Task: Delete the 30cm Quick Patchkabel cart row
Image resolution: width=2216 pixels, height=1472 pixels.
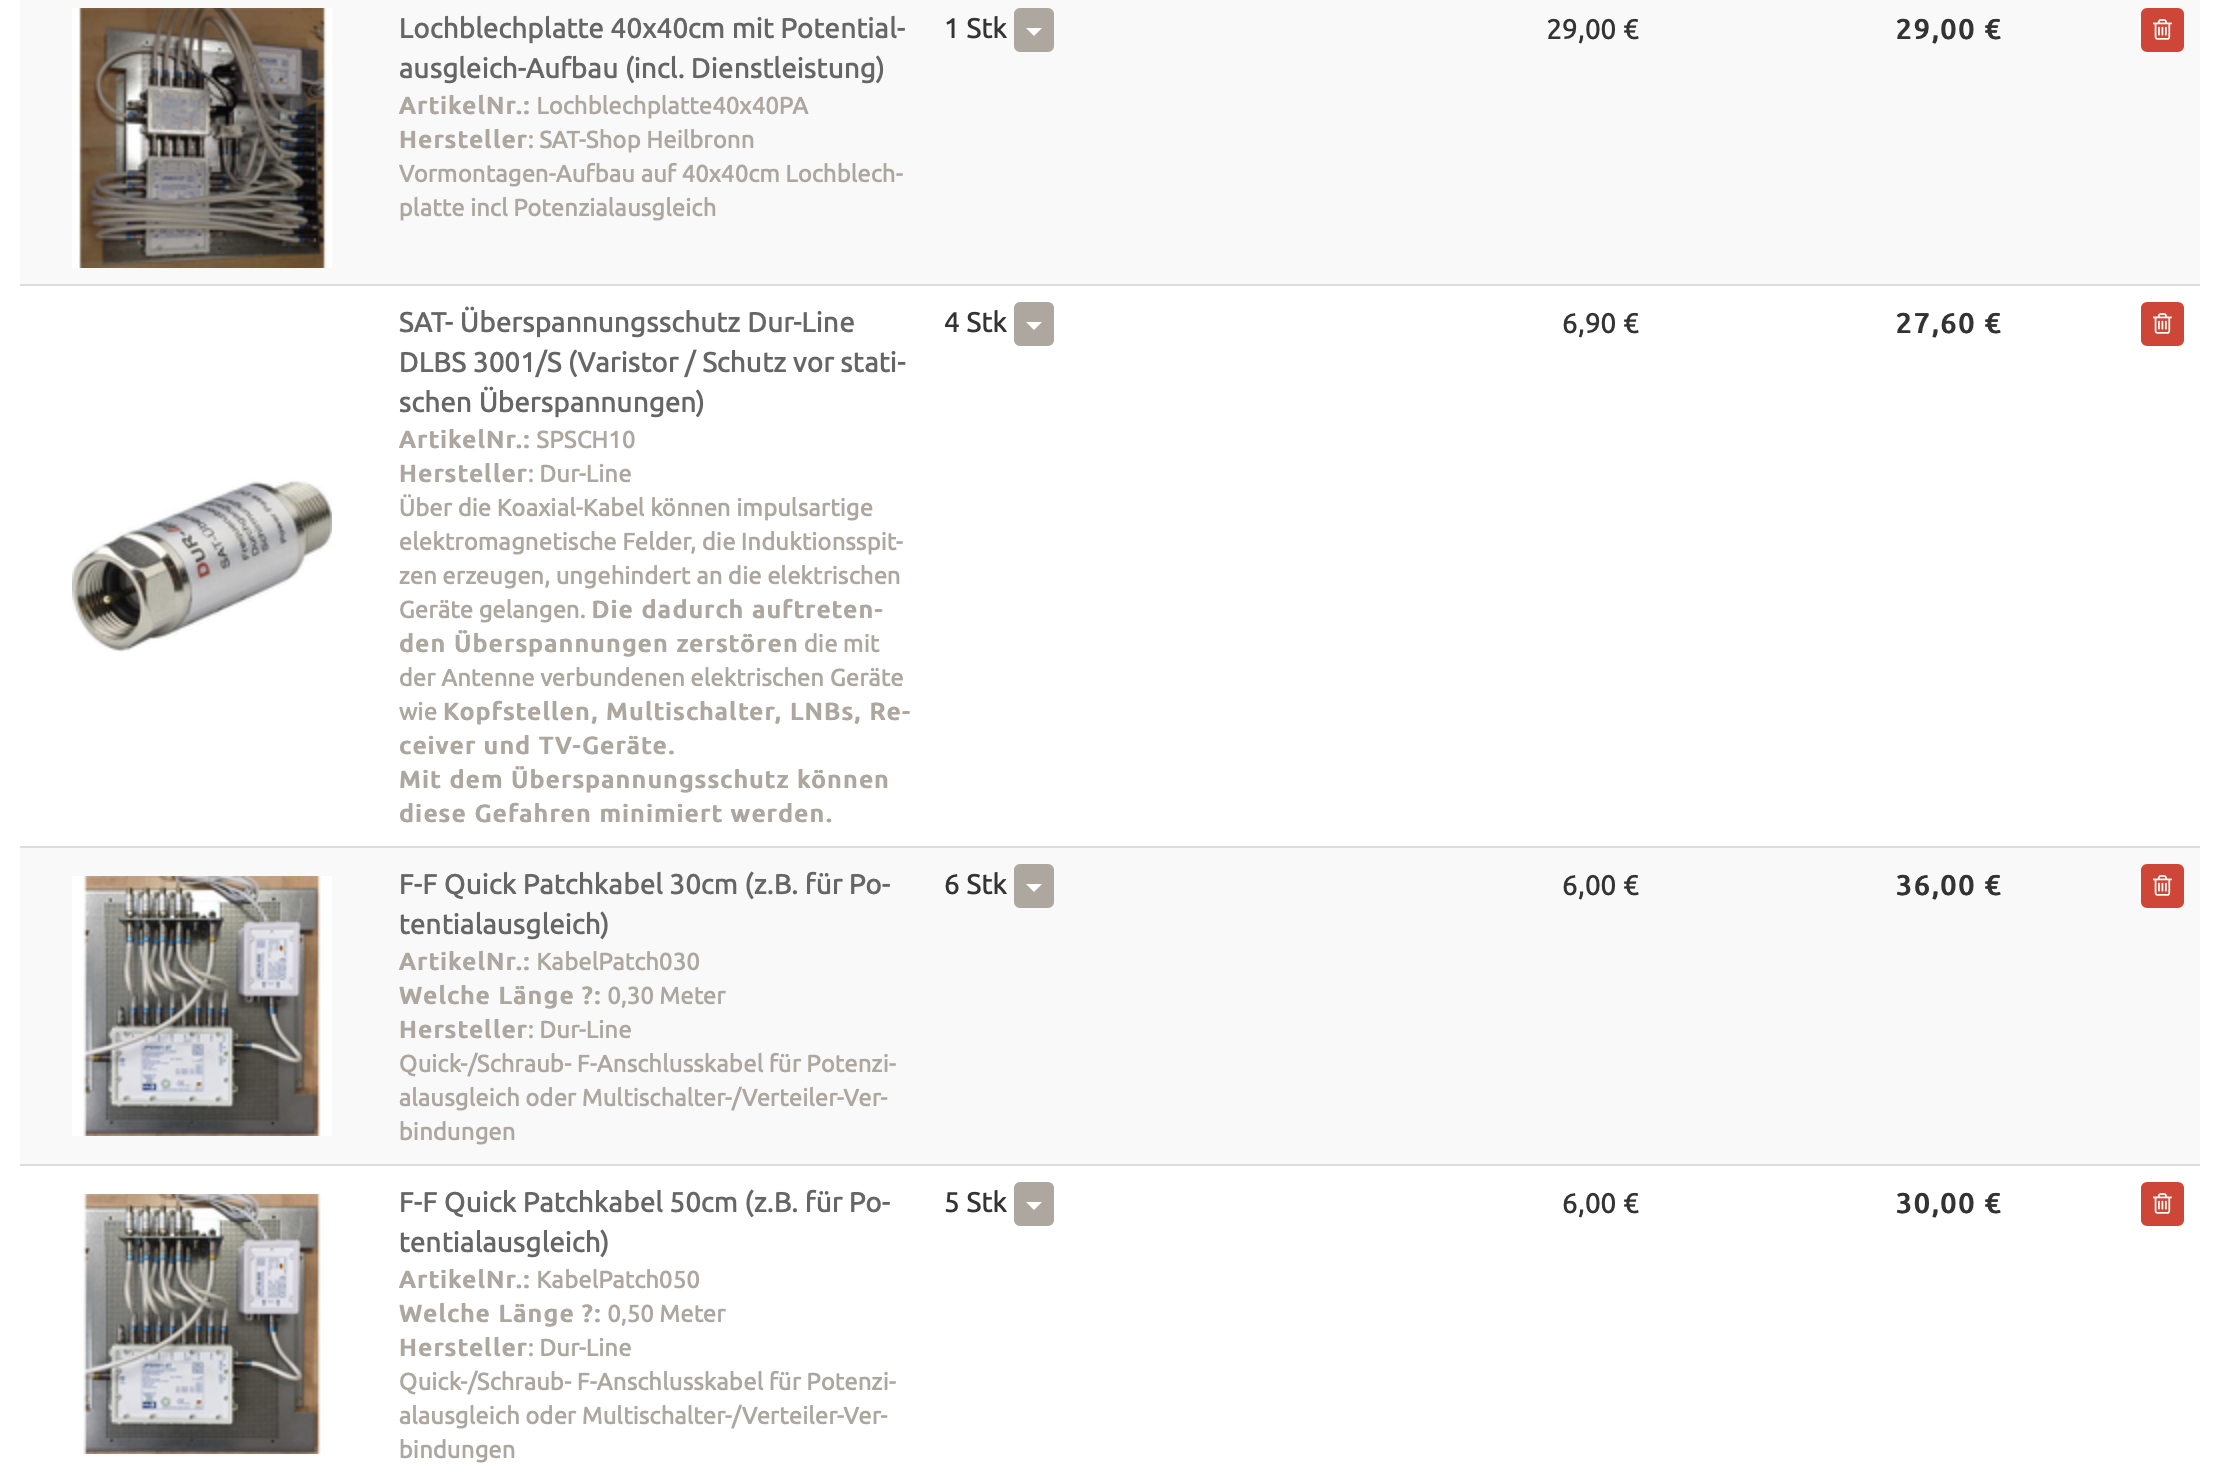Action: 2161,886
